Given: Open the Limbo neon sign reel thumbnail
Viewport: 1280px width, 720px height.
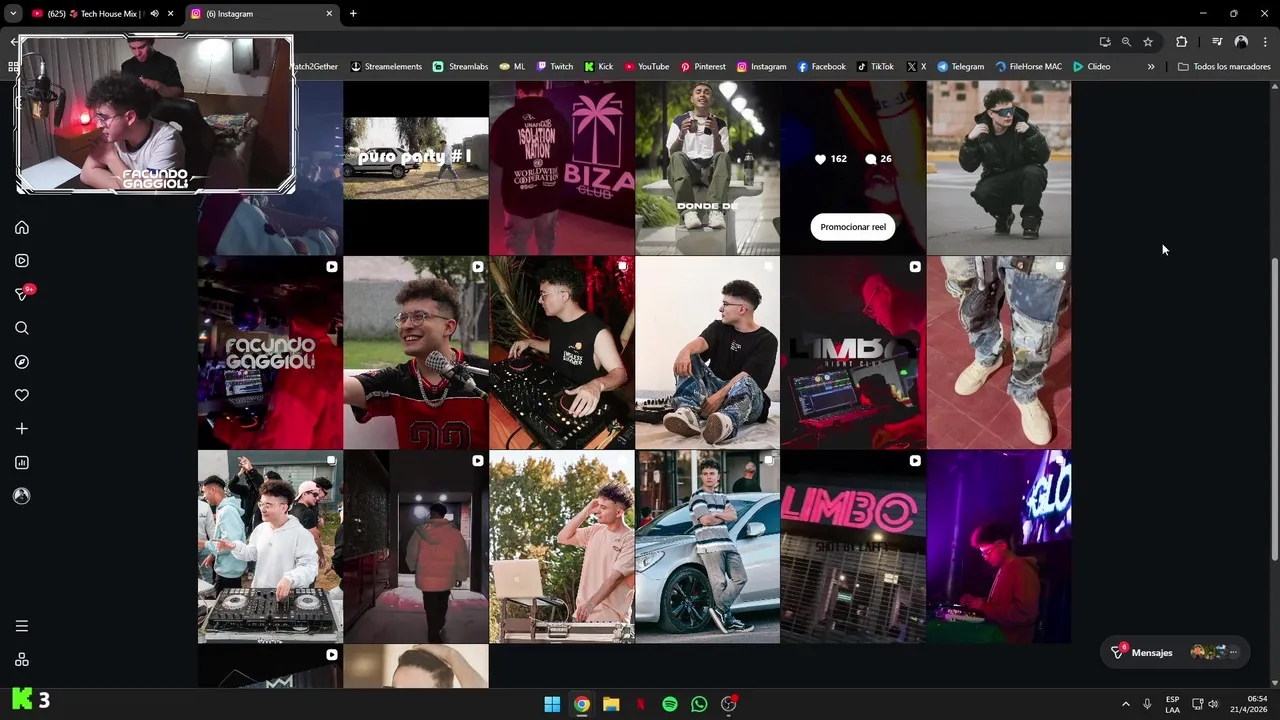Looking at the screenshot, I should [853, 547].
